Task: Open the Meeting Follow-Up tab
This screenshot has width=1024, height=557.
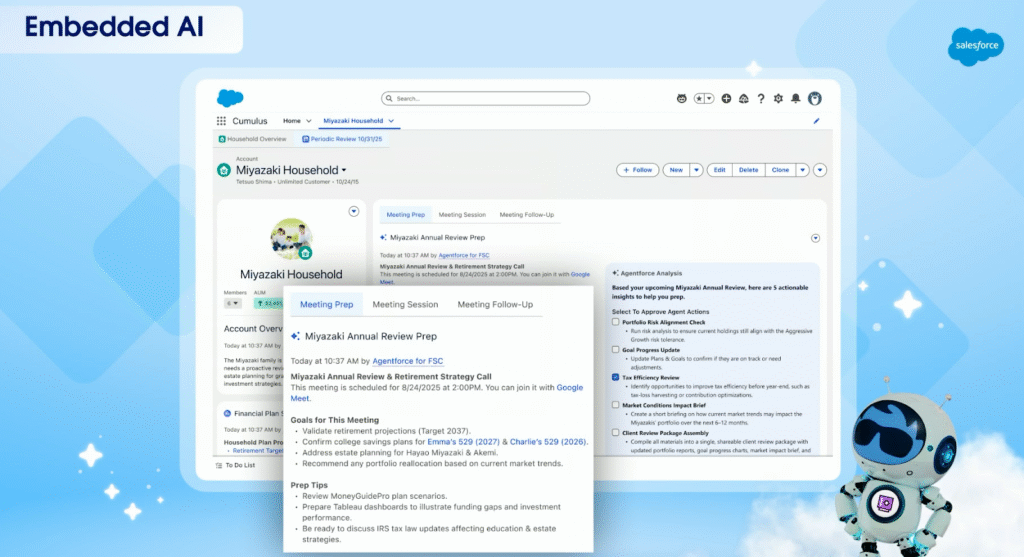Action: (495, 304)
